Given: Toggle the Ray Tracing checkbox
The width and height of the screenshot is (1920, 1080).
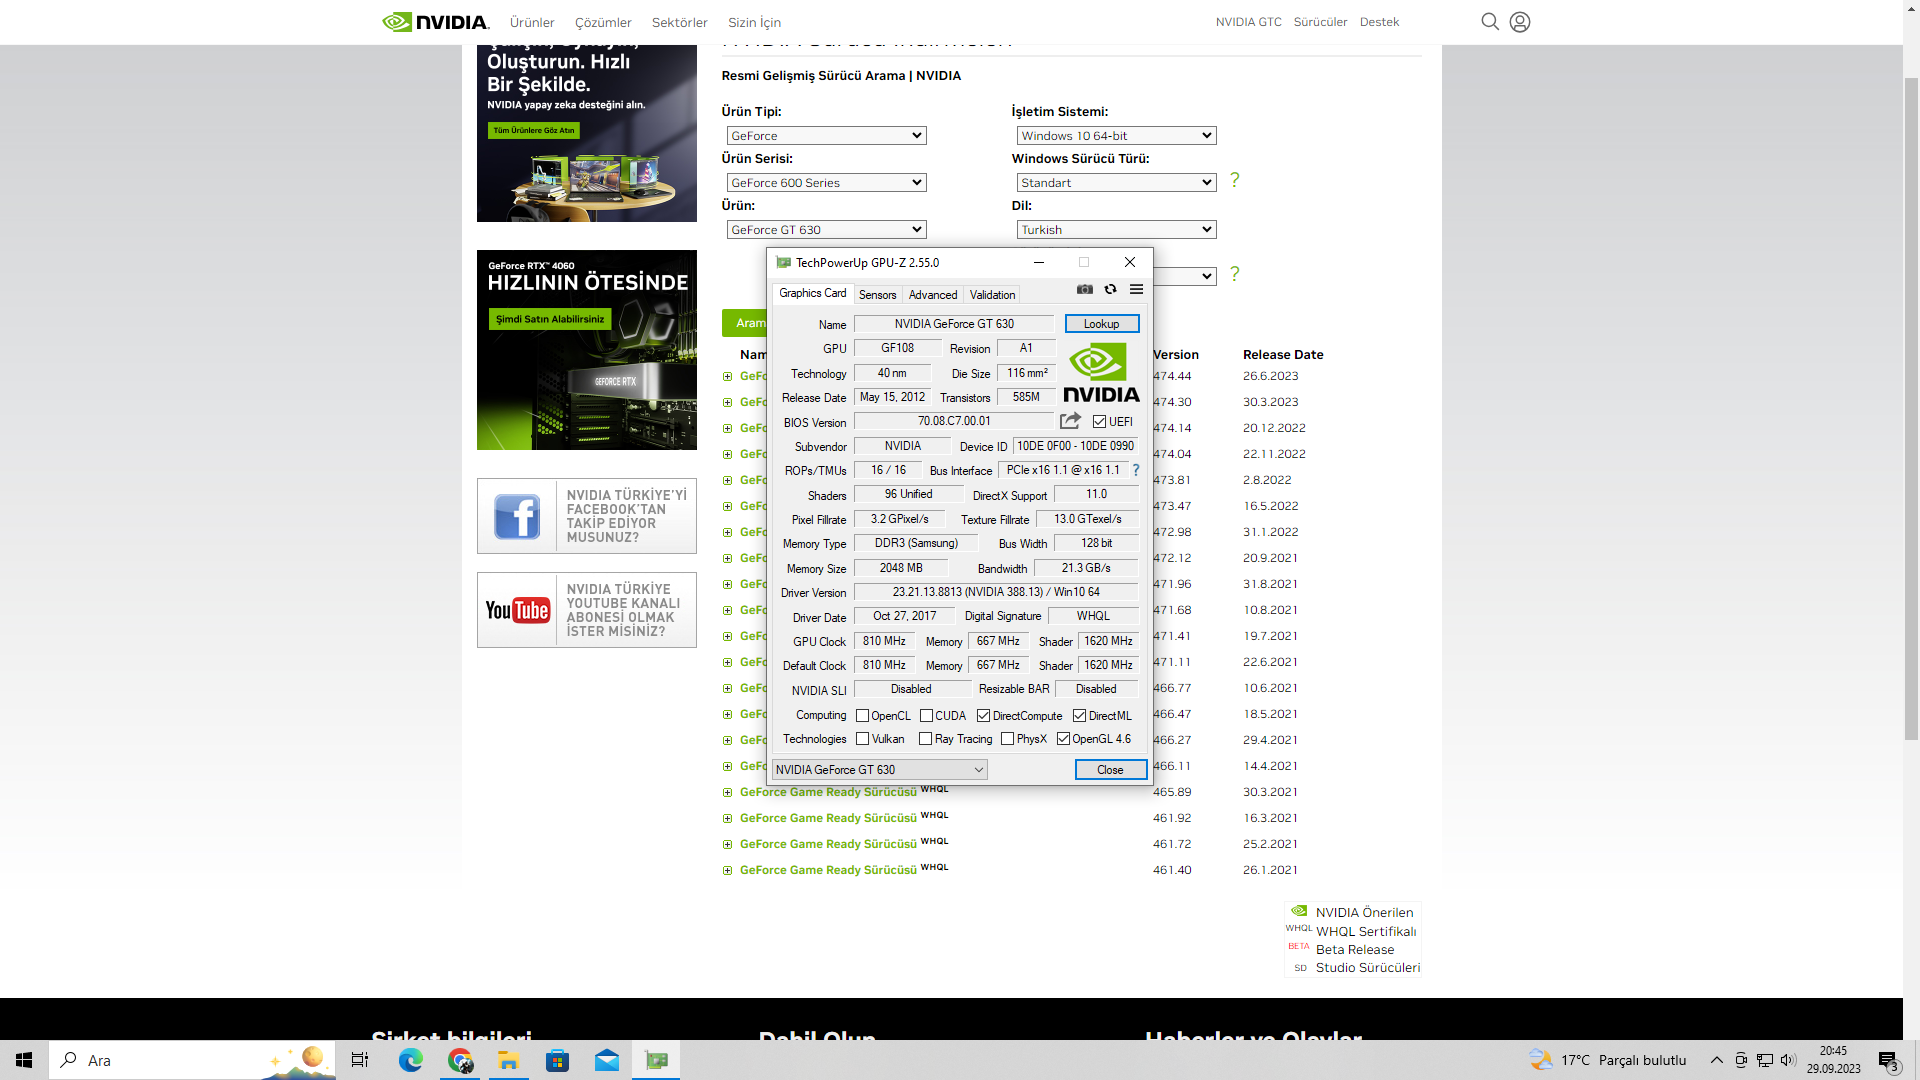Looking at the screenshot, I should 925,739.
